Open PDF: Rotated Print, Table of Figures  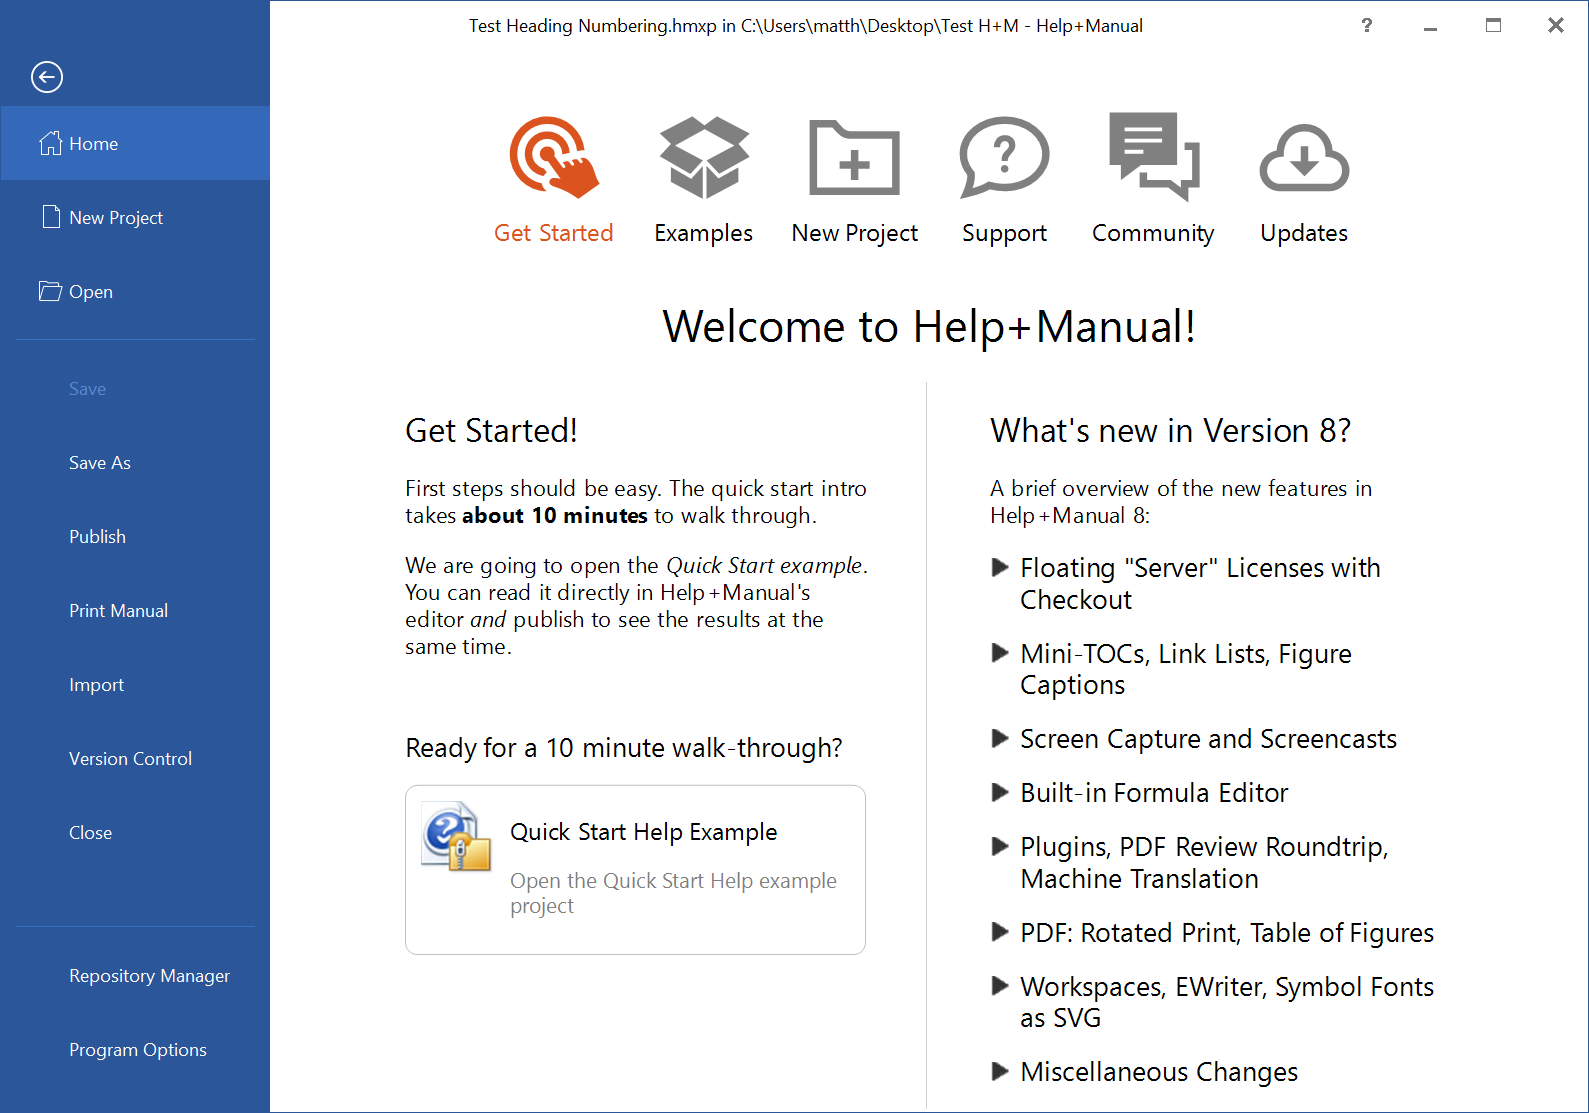(x=1227, y=933)
